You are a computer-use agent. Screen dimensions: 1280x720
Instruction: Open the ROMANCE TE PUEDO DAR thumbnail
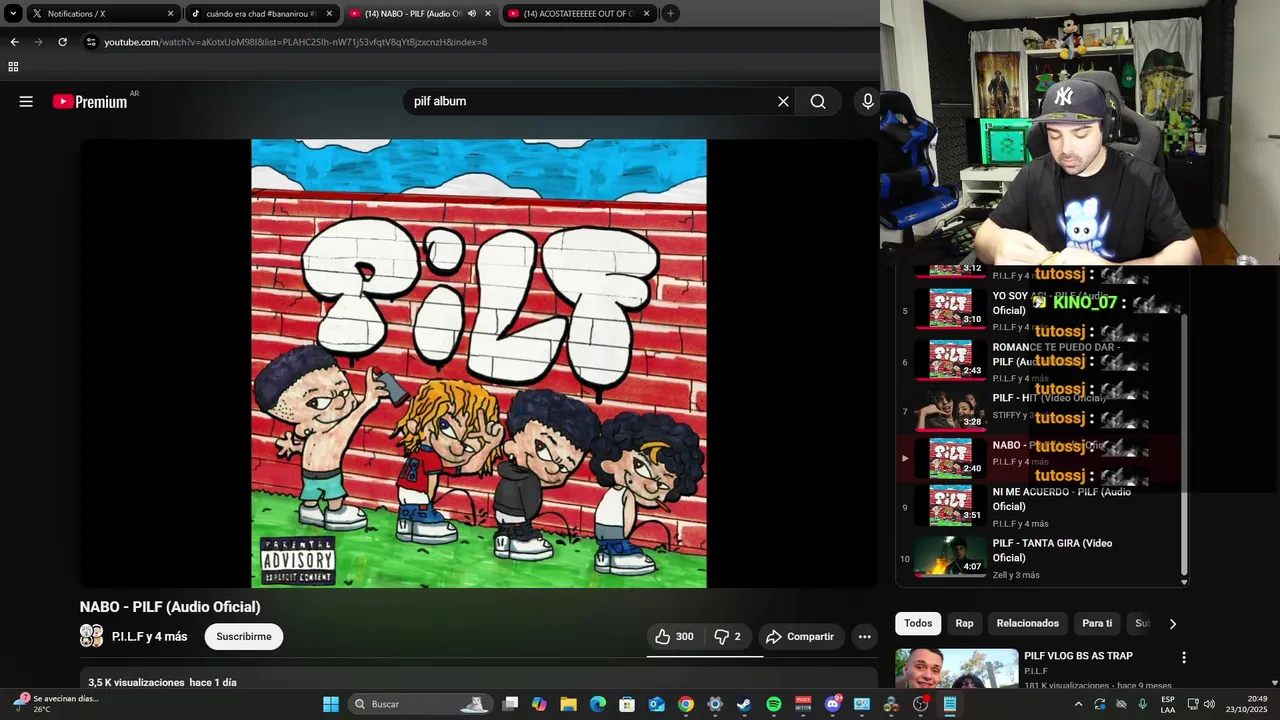tap(950, 359)
